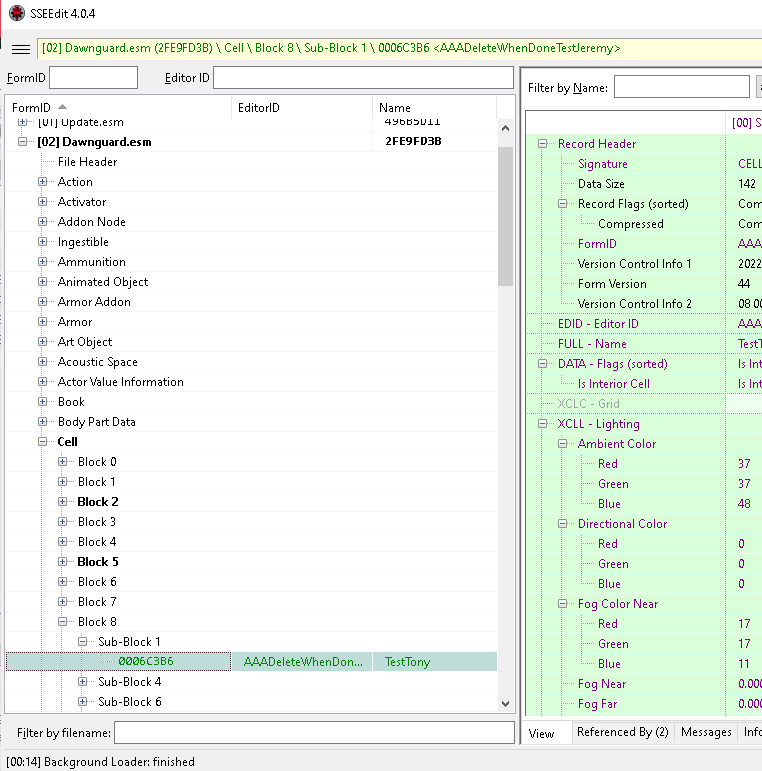This screenshot has width=762, height=771.
Task: Select the 0006C3B6 cell record row
Action: [146, 662]
